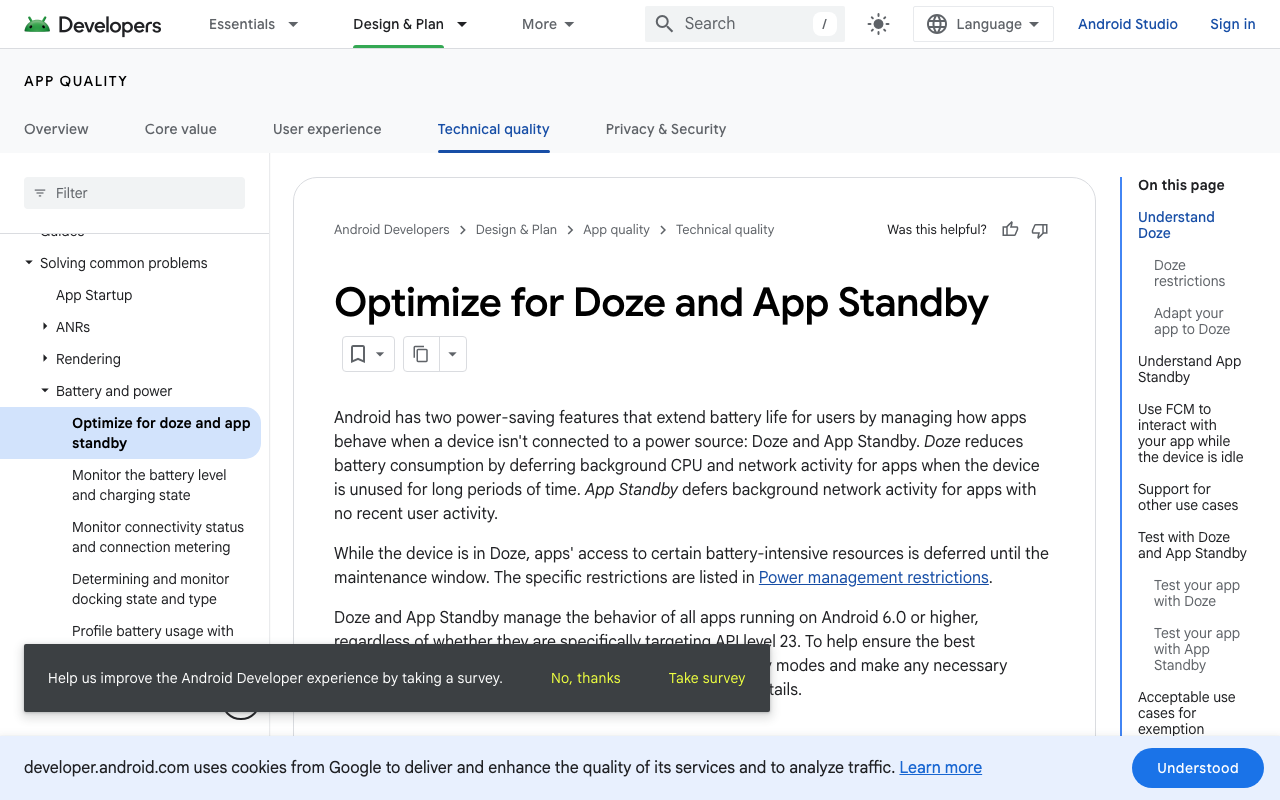The width and height of the screenshot is (1280, 800).
Task: Jump to Support for other use cases
Action: (1188, 497)
